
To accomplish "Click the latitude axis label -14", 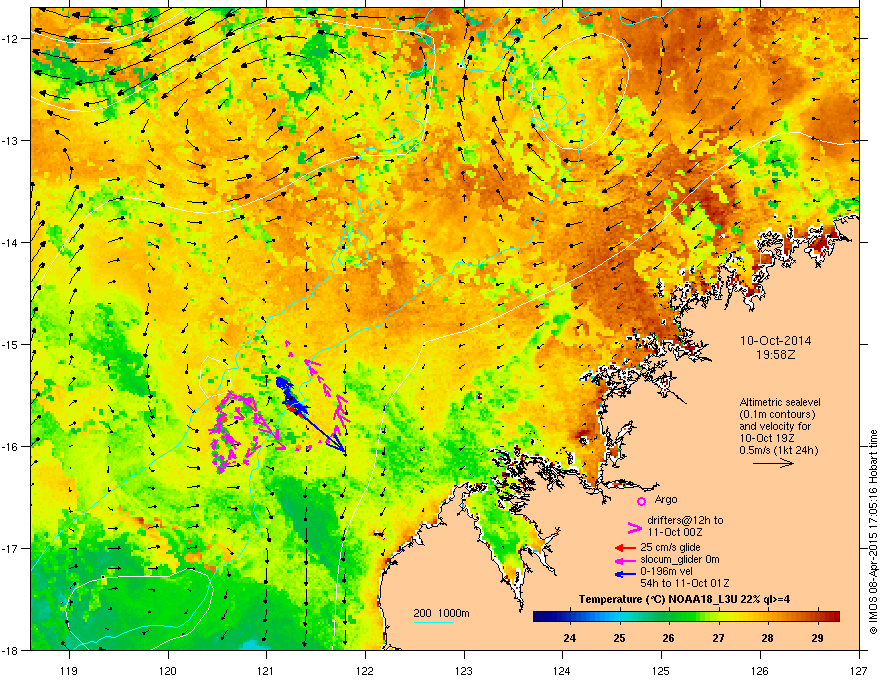I will coord(11,242).
